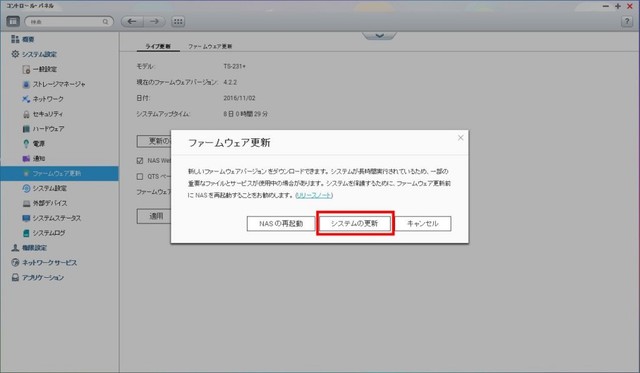Screen dimensions: 640x373
Task: Go back with the left arrow button
Action: point(132,21)
